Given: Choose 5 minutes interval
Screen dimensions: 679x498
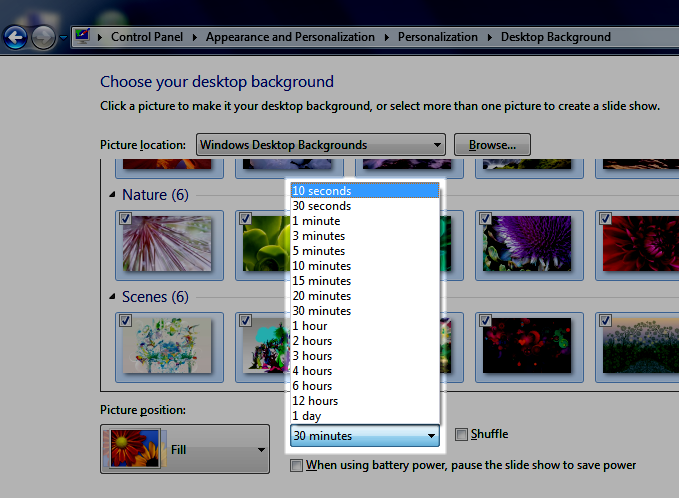Looking at the screenshot, I should click(365, 251).
